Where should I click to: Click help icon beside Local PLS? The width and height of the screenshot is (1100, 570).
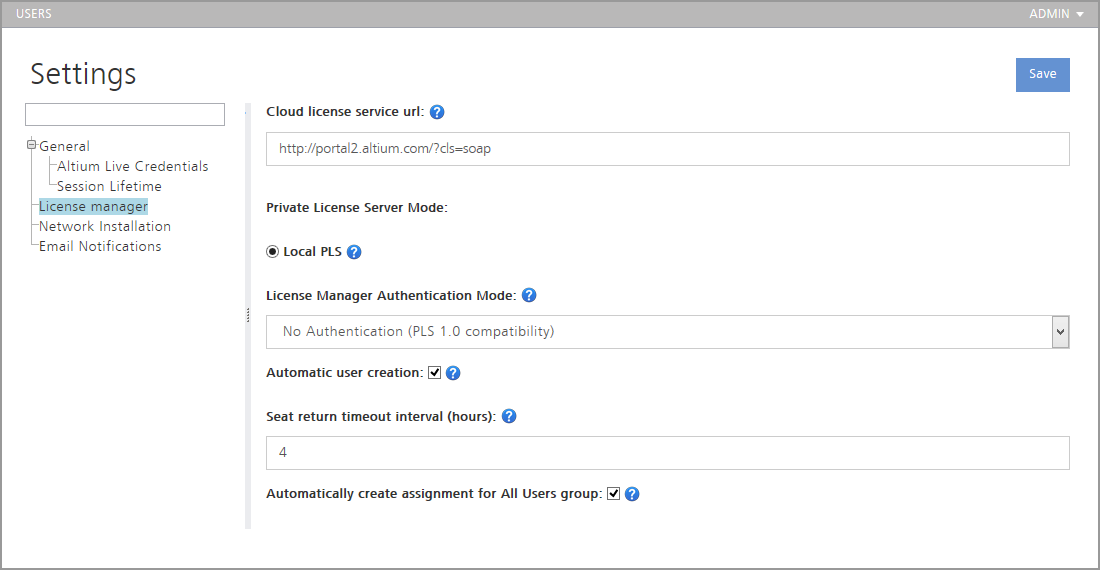click(x=354, y=252)
